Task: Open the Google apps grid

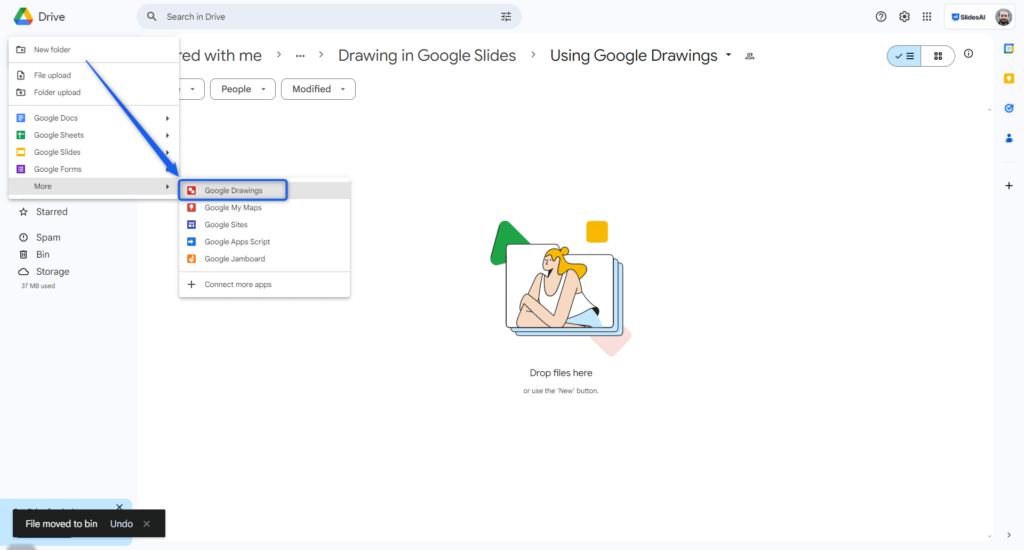Action: pos(927,17)
